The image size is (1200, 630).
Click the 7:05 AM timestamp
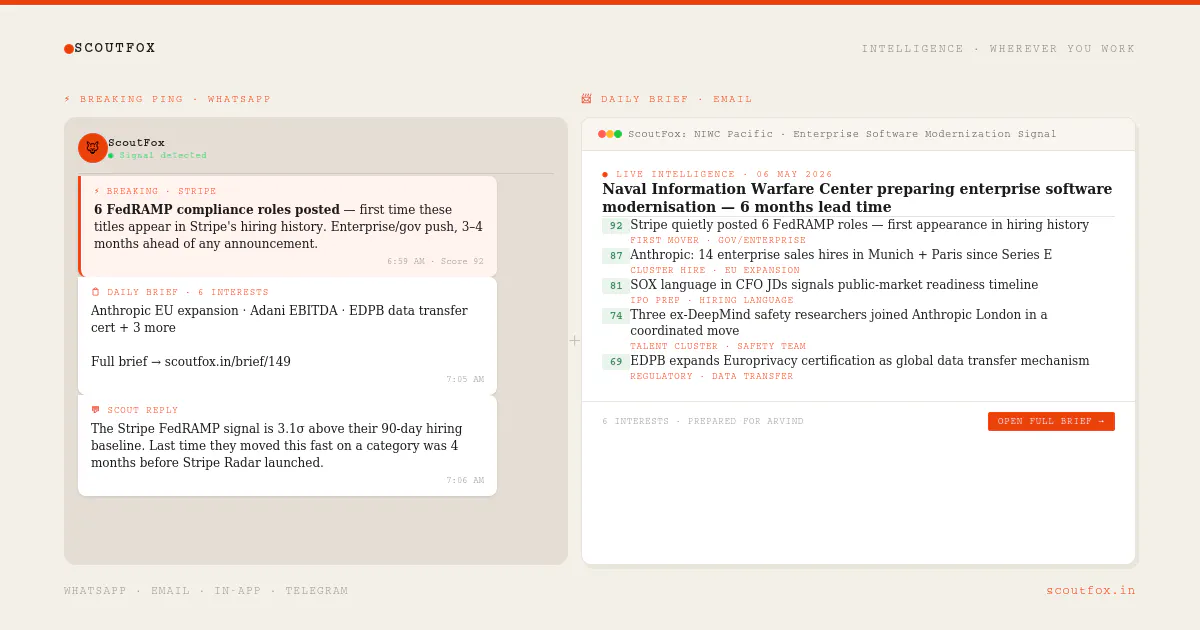click(x=465, y=380)
